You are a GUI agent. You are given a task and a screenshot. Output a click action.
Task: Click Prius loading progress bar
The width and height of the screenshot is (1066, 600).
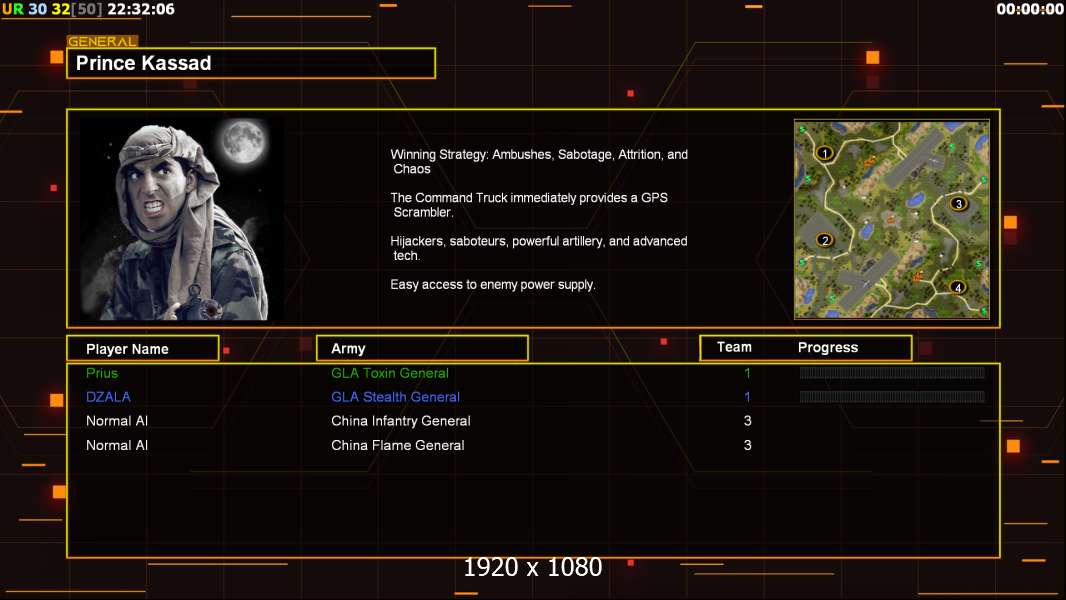click(892, 372)
